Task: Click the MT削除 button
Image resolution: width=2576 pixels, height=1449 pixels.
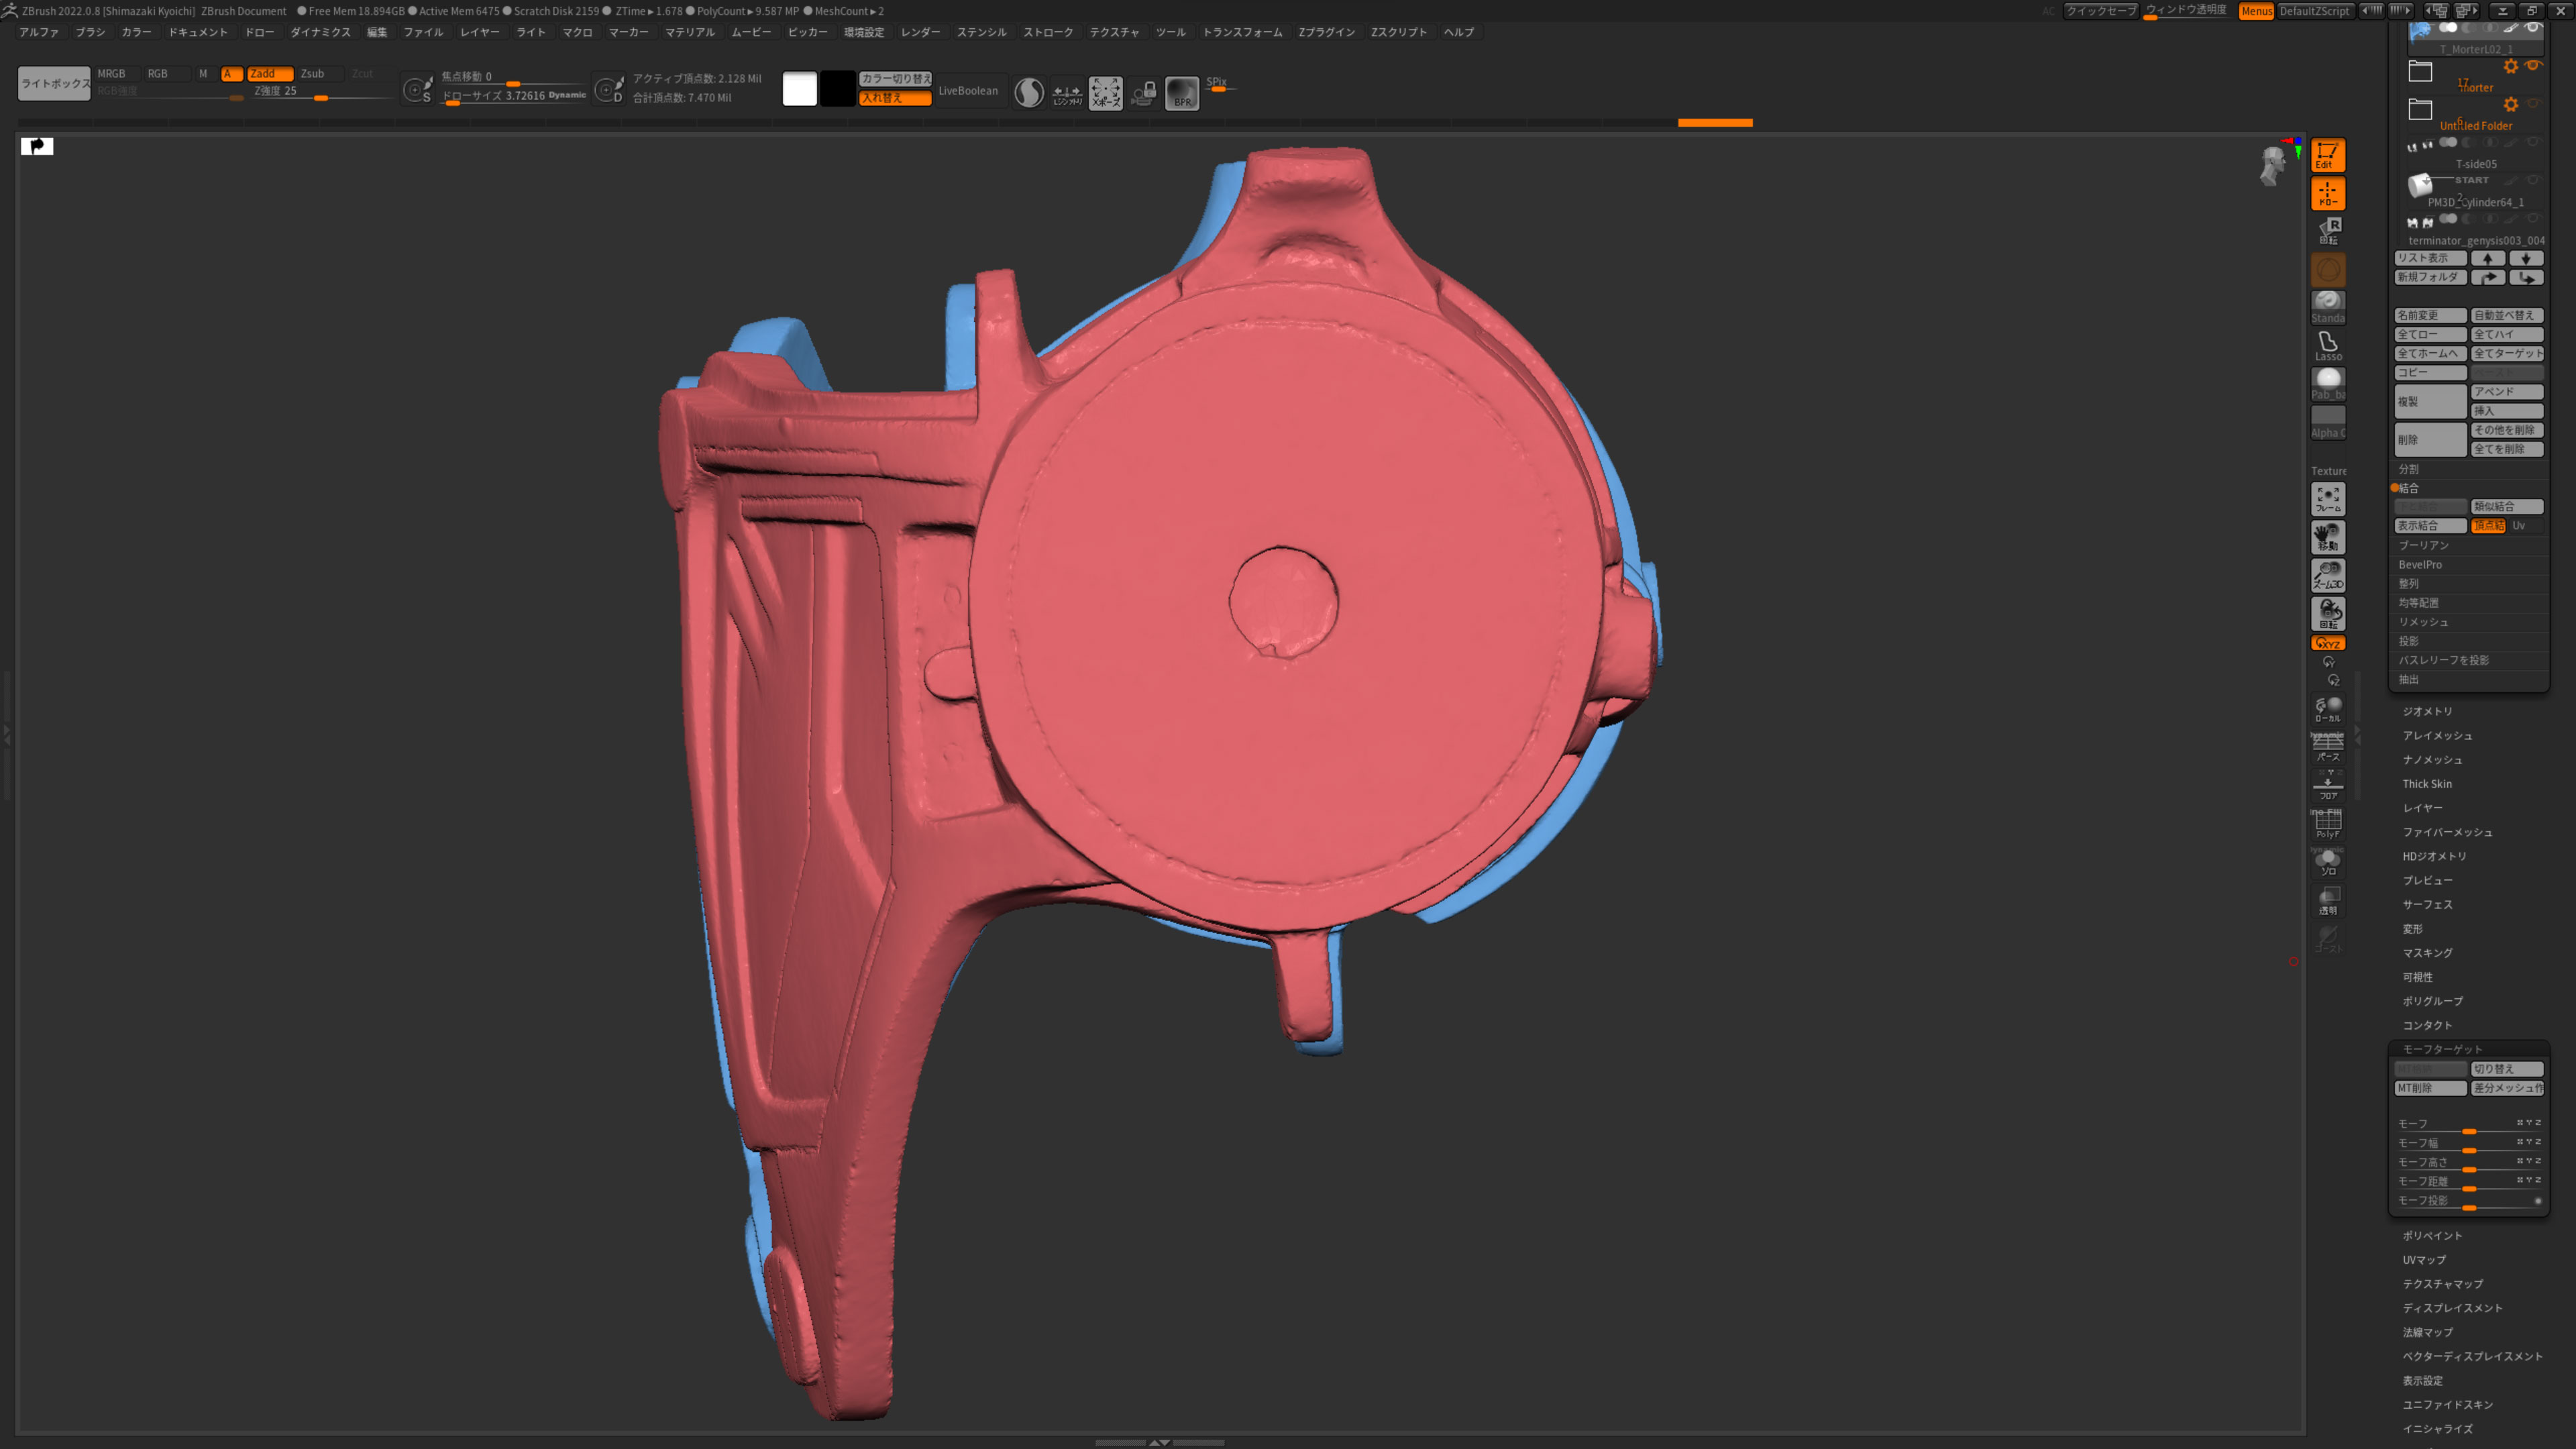Action: pos(2430,1088)
